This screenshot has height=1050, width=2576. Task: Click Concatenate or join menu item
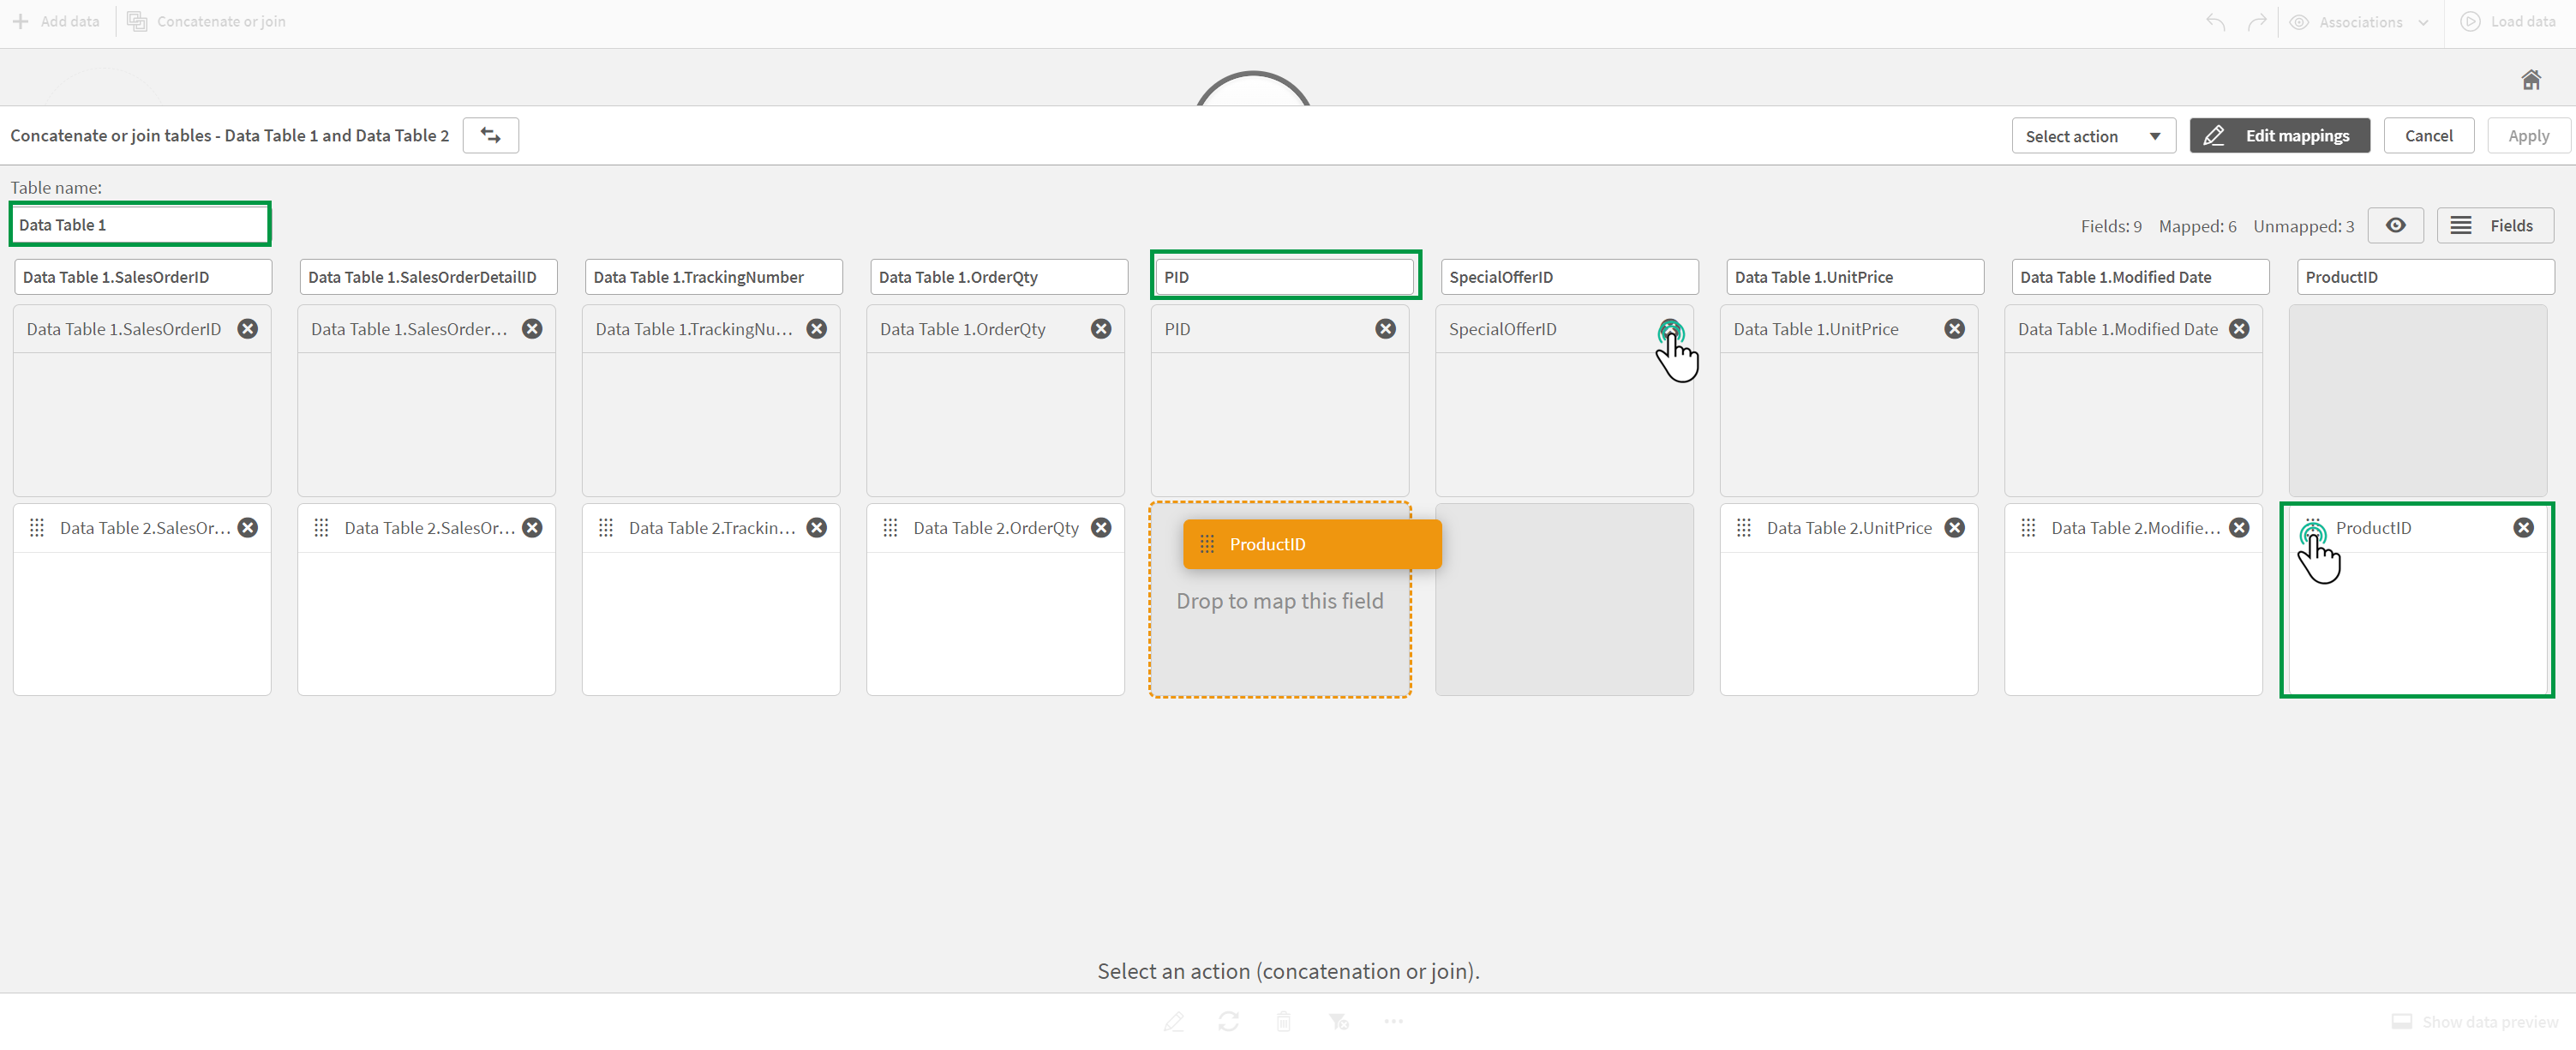tap(220, 21)
